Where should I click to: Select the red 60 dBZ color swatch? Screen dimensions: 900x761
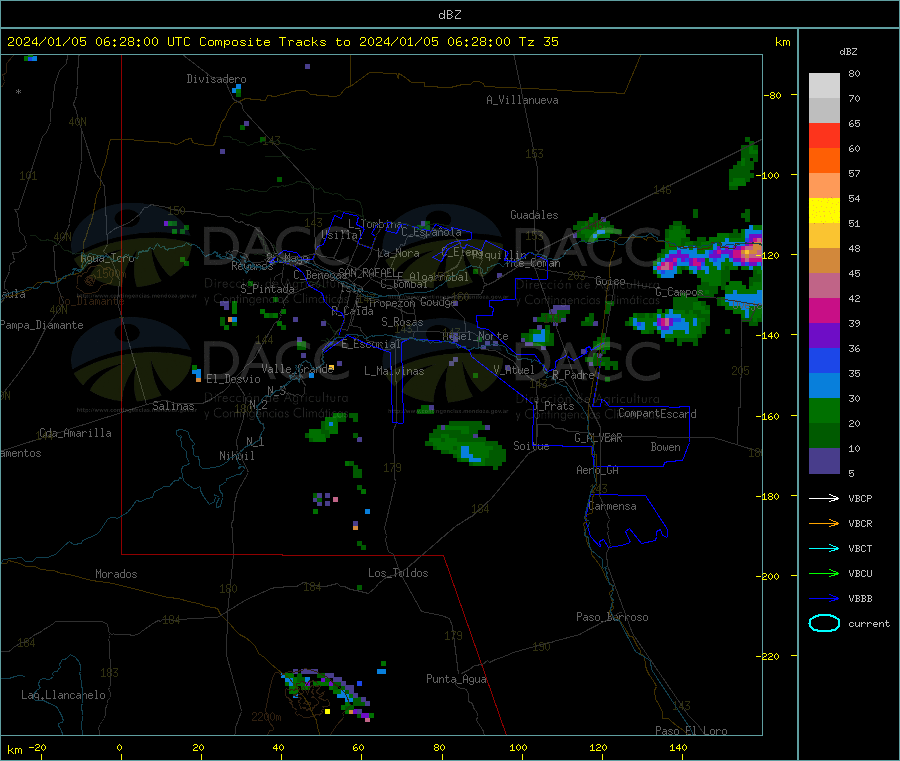[824, 135]
